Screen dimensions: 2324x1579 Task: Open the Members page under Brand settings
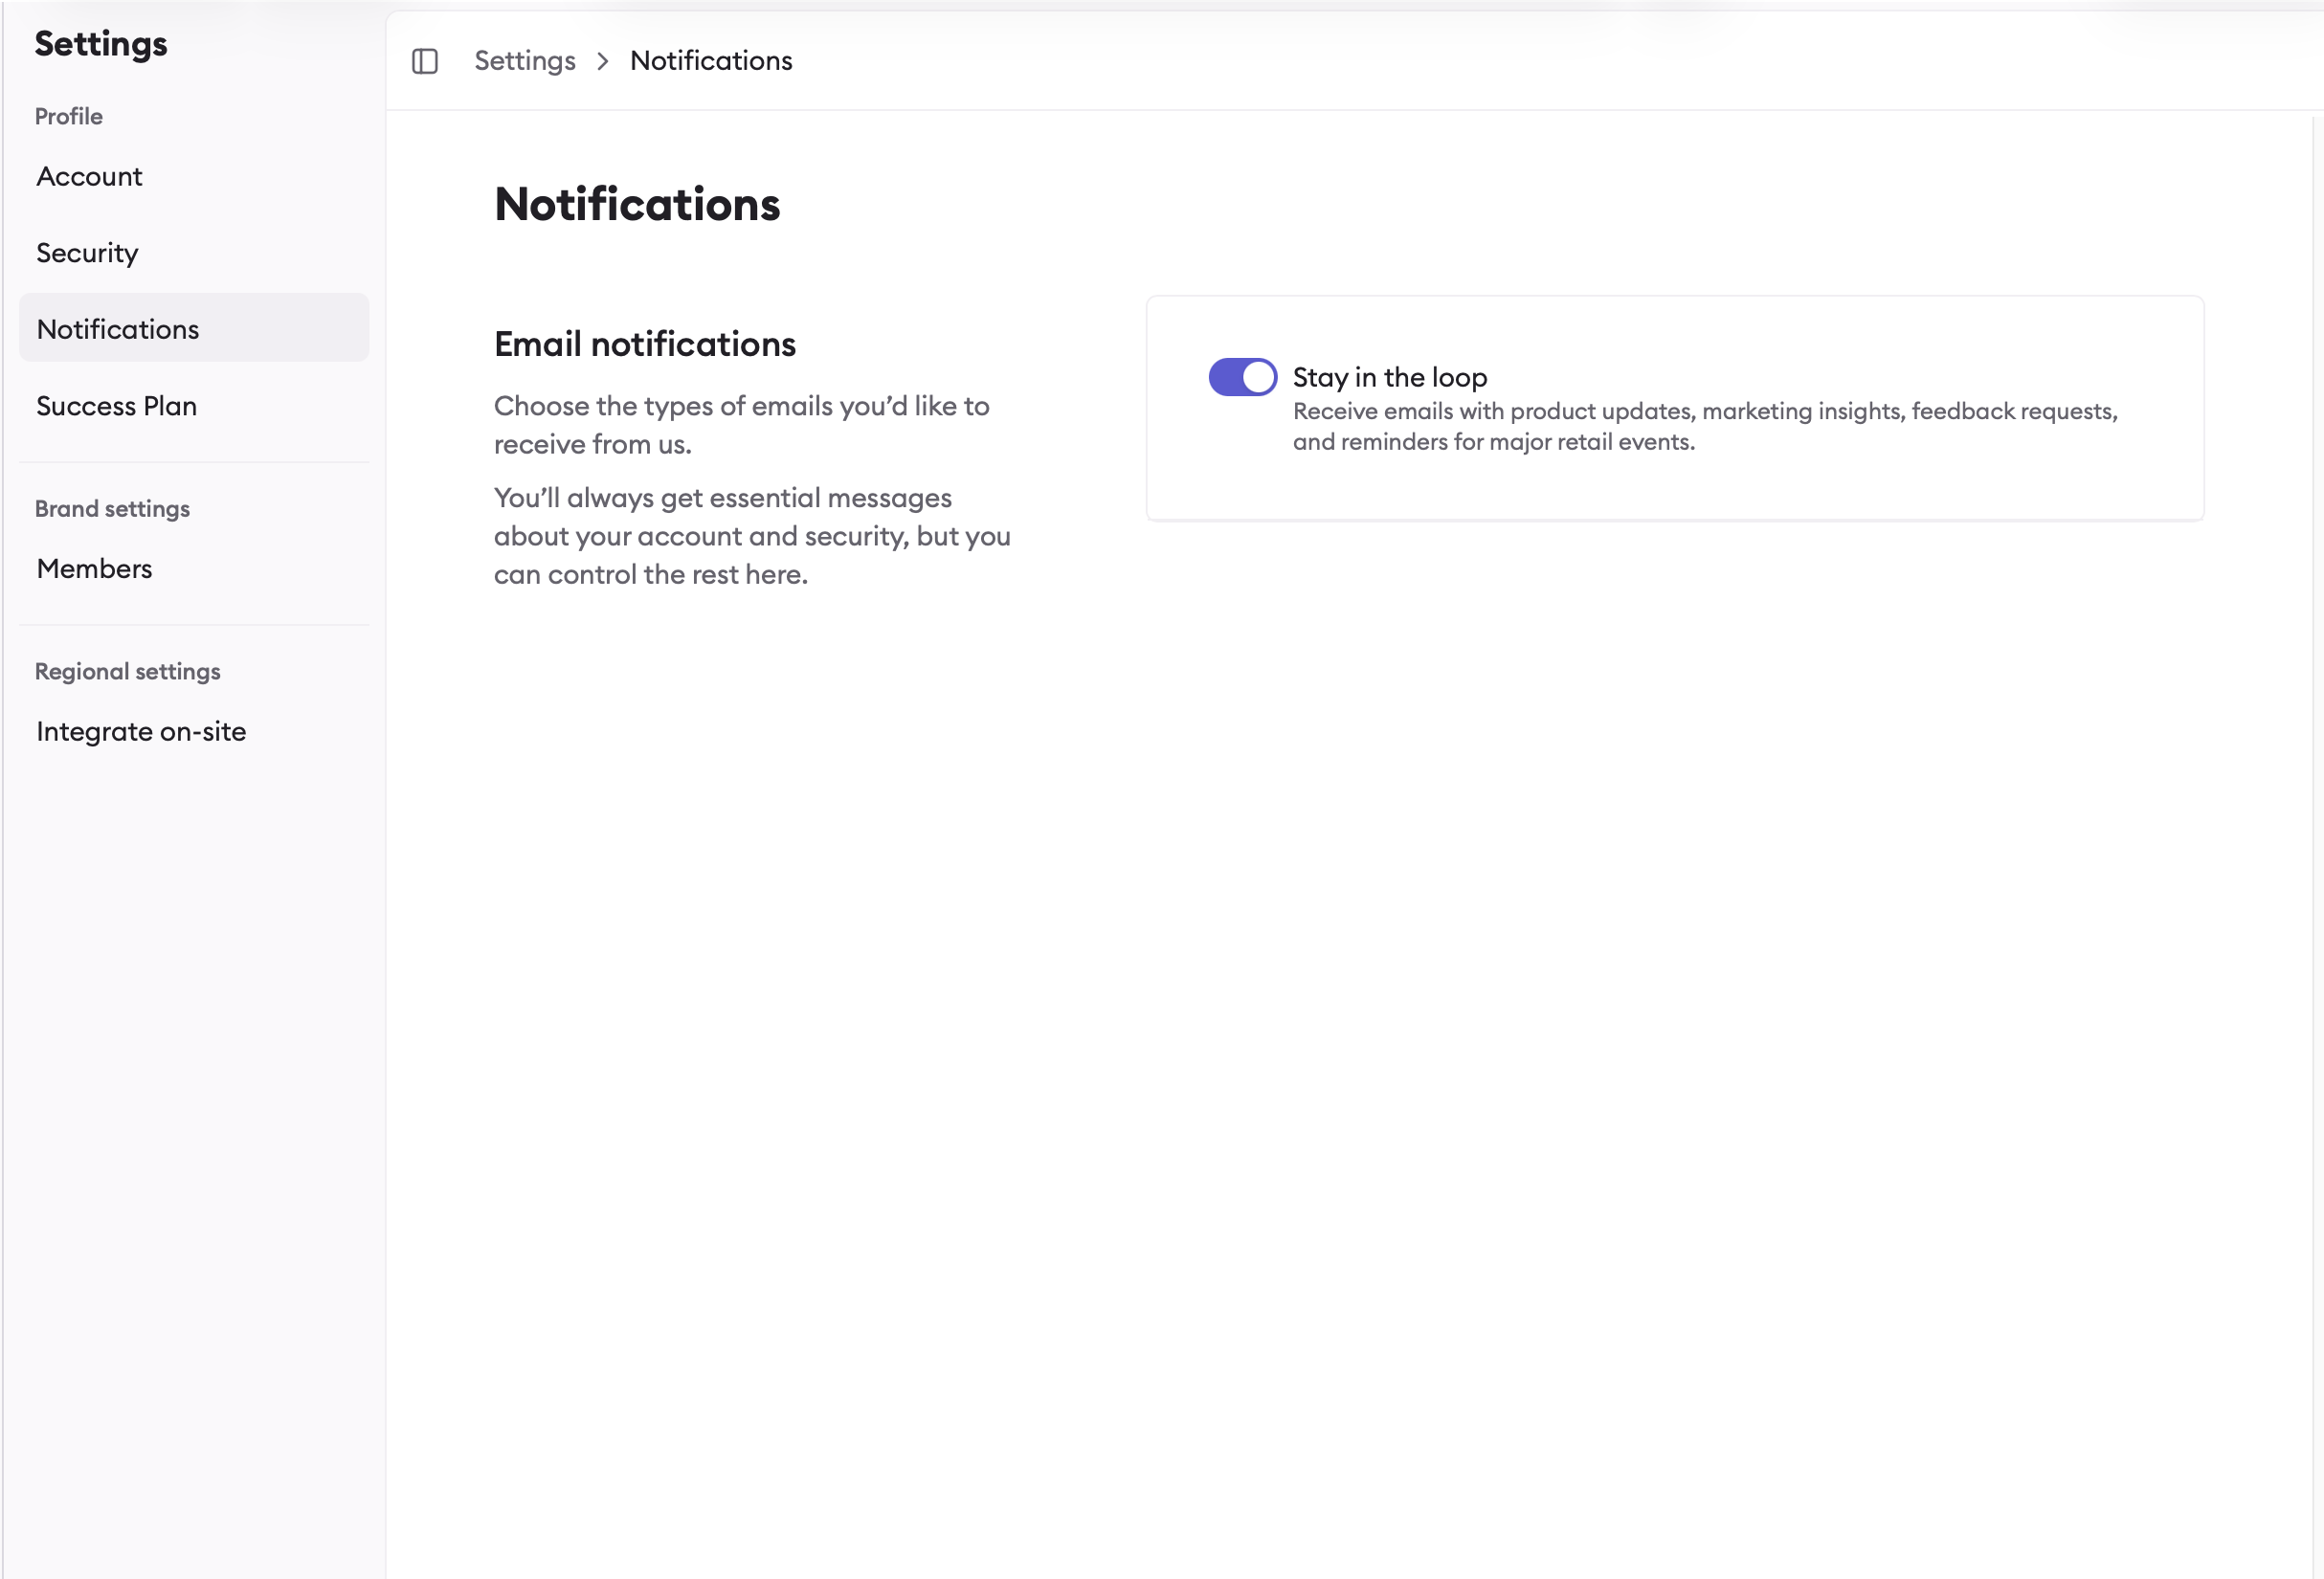[94, 568]
